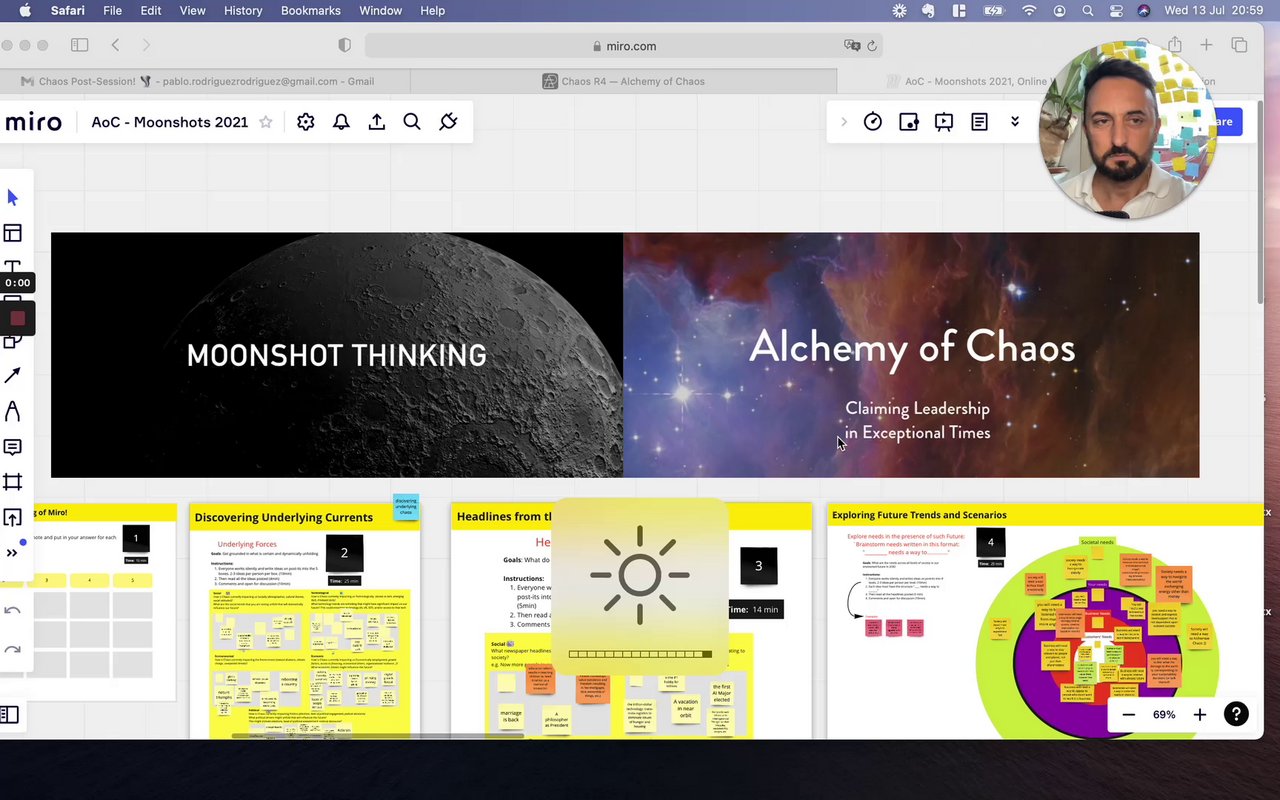Select the comment tool
The image size is (1280, 800).
pyautogui.click(x=13, y=447)
